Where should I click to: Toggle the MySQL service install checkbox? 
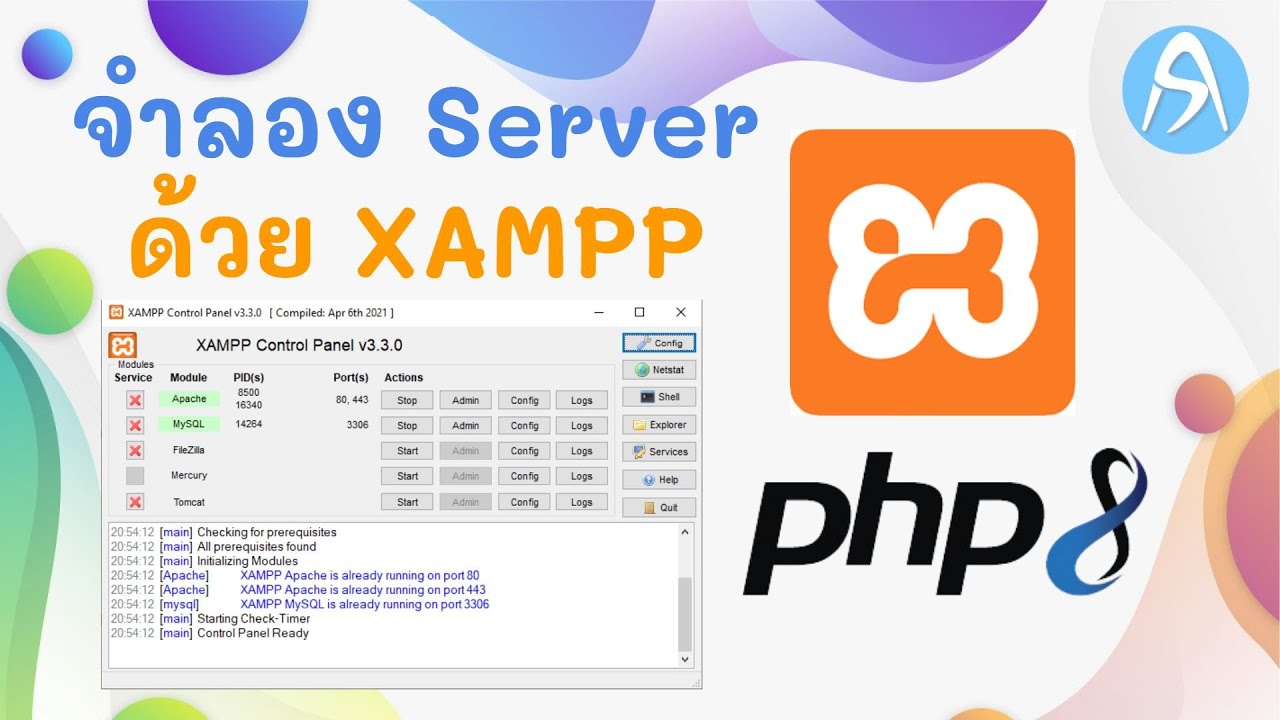135,425
